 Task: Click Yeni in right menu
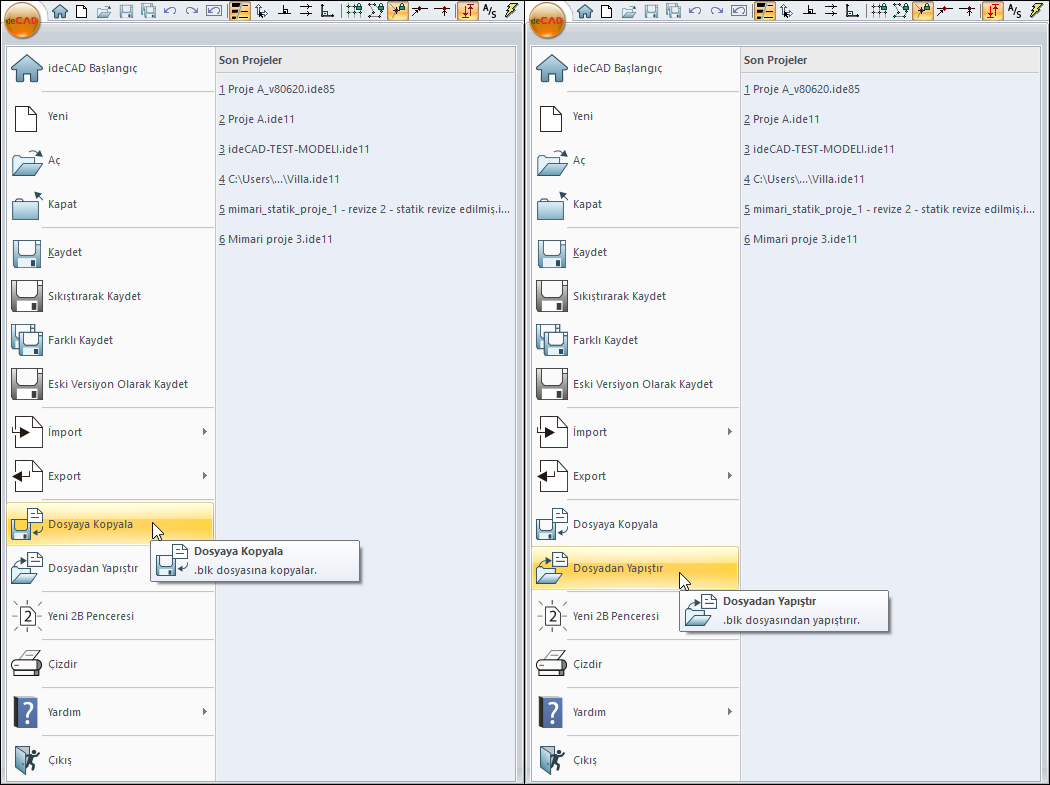point(635,116)
